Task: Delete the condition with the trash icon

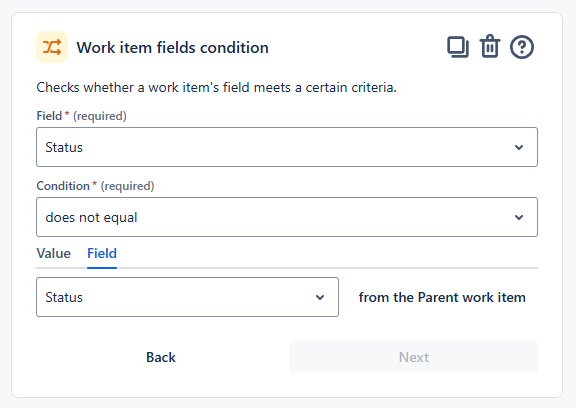Action: (x=490, y=47)
